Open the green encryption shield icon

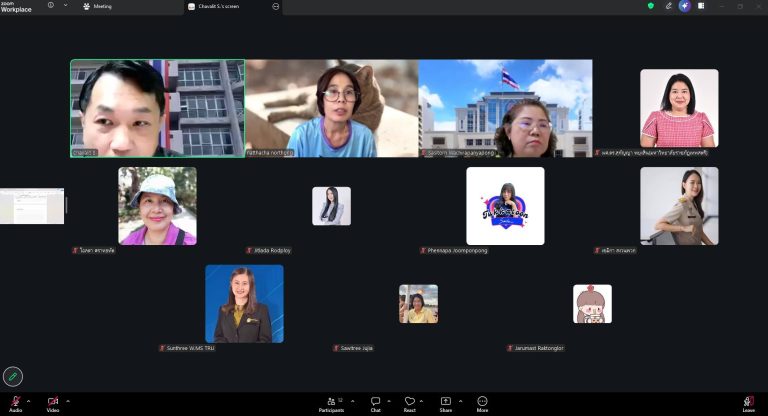pyautogui.click(x=650, y=6)
